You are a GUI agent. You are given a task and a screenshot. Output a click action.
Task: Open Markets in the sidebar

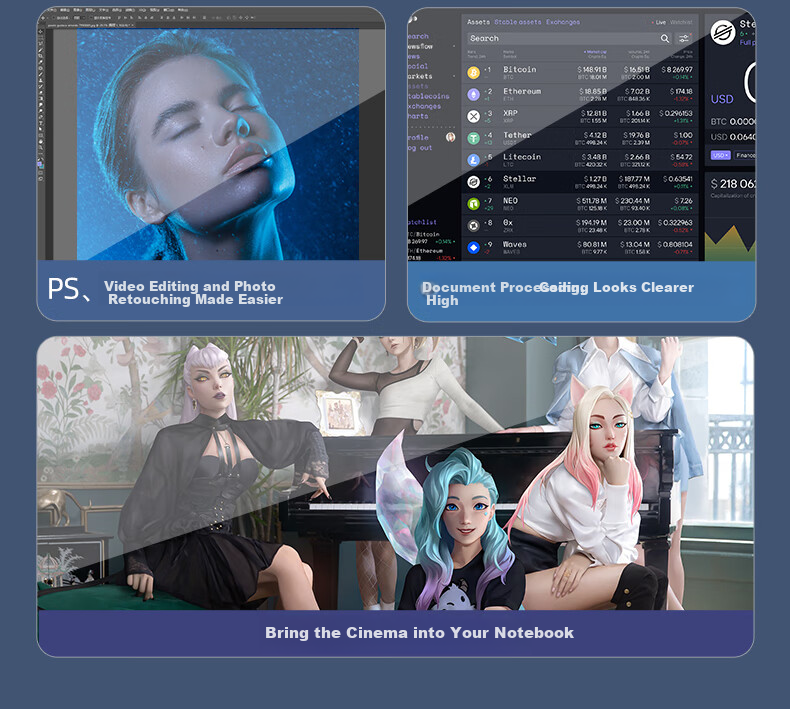(x=420, y=76)
